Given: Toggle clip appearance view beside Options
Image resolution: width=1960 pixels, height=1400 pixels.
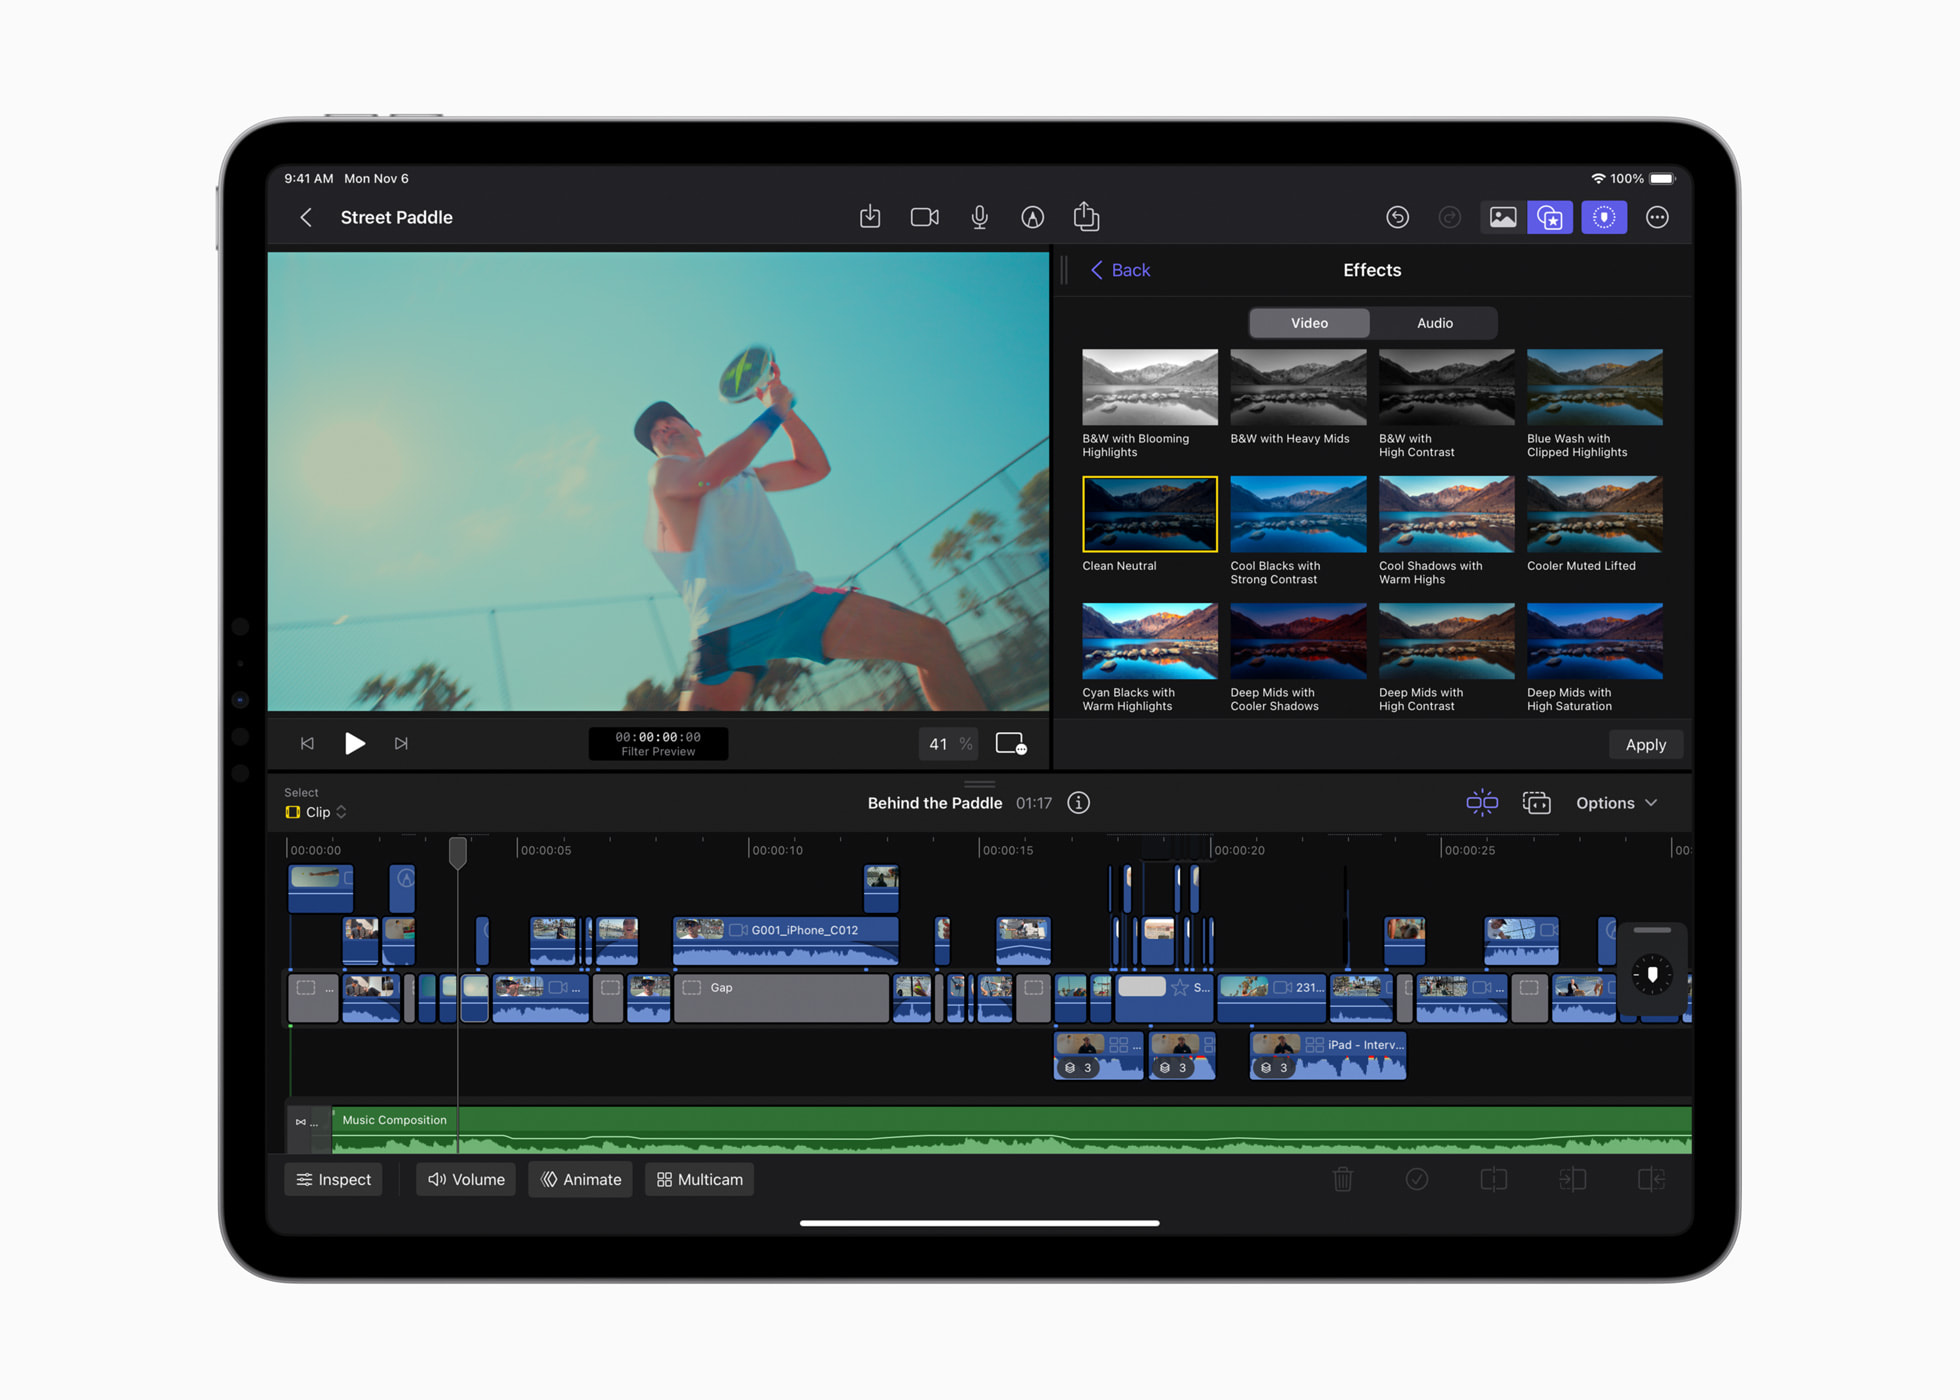Looking at the screenshot, I should coord(1537,803).
